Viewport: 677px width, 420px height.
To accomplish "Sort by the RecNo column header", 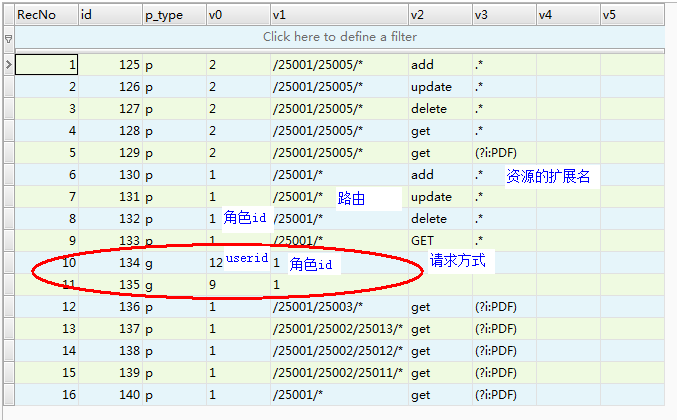I will (x=47, y=15).
